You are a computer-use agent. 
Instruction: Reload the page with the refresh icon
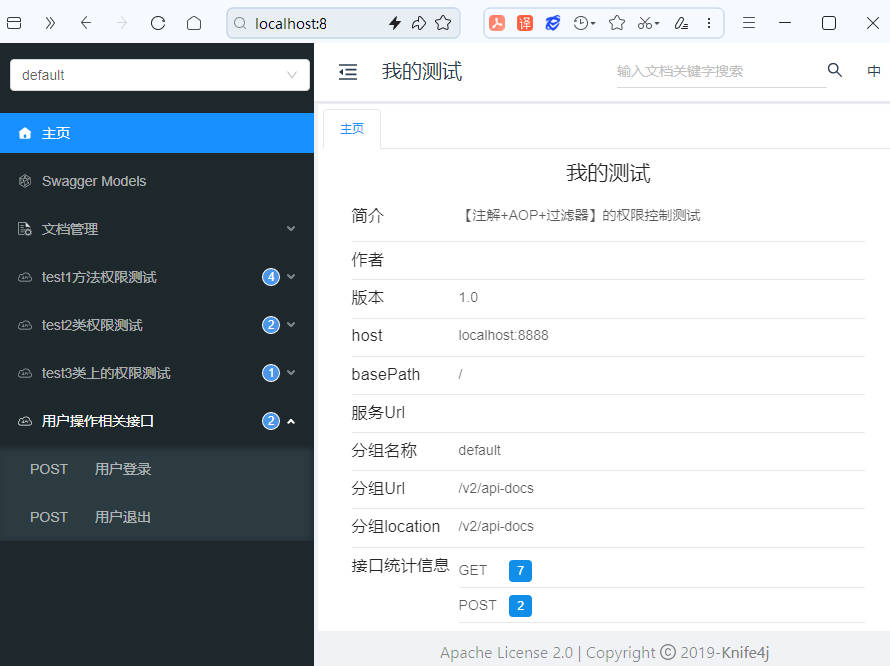(158, 23)
